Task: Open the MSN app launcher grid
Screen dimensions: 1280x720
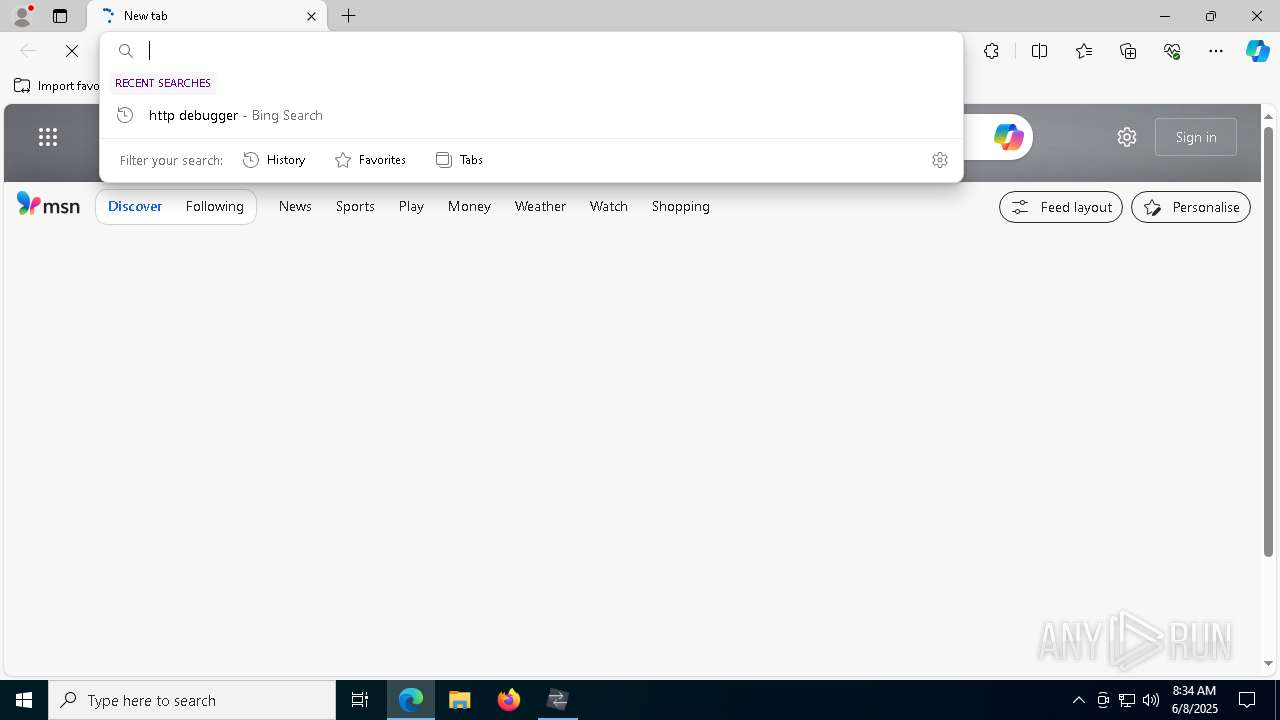Action: click(x=48, y=137)
